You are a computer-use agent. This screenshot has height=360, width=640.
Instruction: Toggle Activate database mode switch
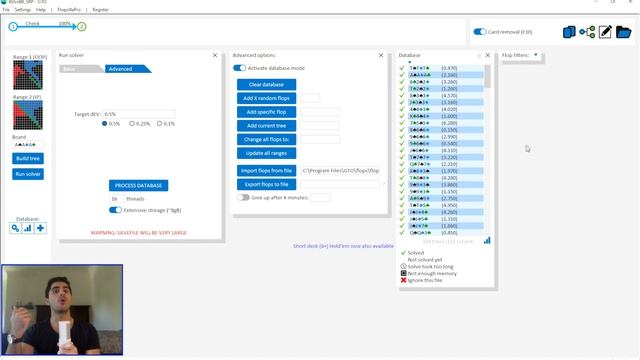[240, 68]
